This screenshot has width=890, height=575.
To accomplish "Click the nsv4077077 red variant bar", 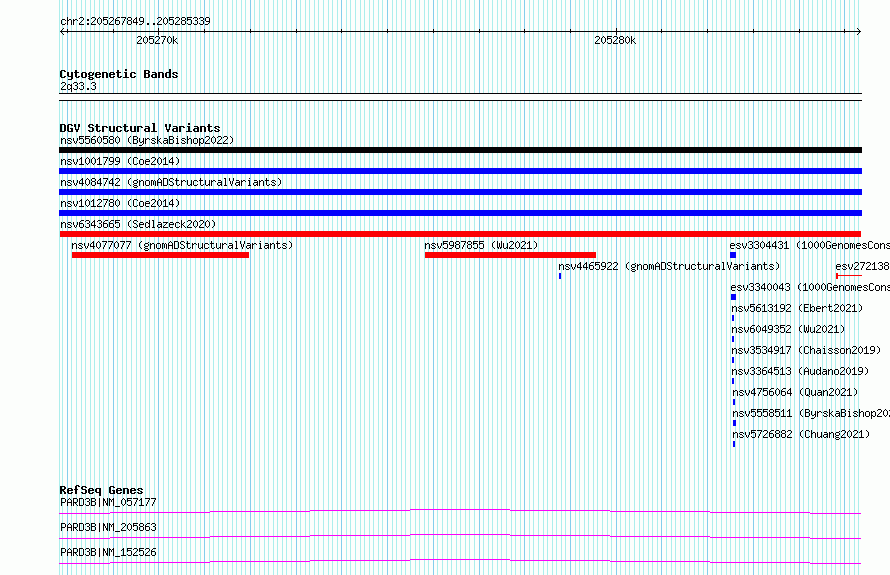I will click(161, 255).
